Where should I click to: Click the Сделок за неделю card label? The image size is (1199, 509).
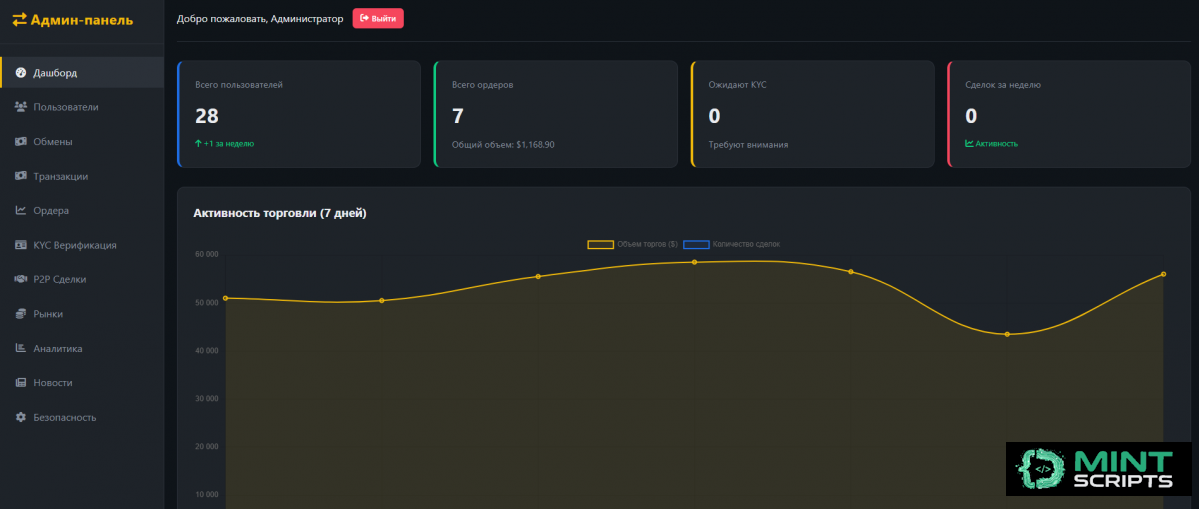coord(1002,85)
